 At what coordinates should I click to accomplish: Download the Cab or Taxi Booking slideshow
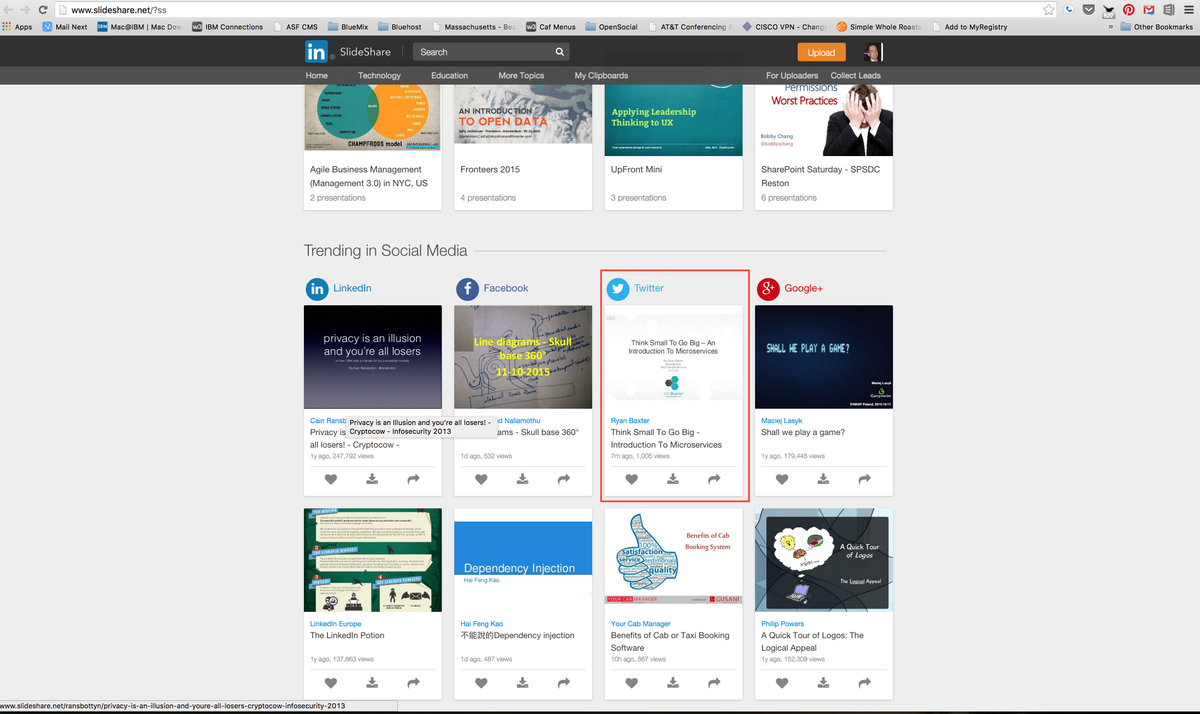(x=673, y=683)
